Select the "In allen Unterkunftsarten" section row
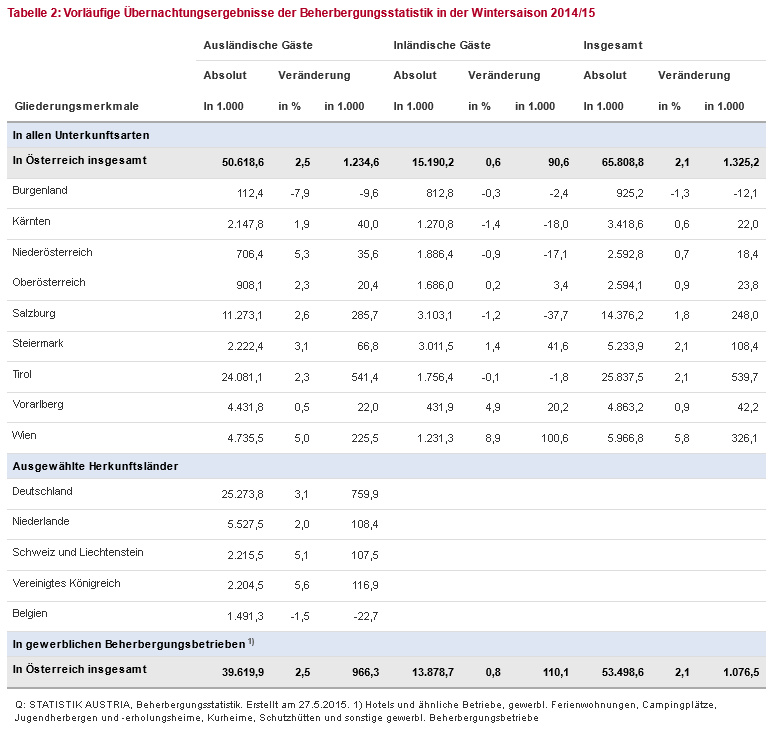The height and width of the screenshot is (731, 771). pyautogui.click(x=80, y=133)
